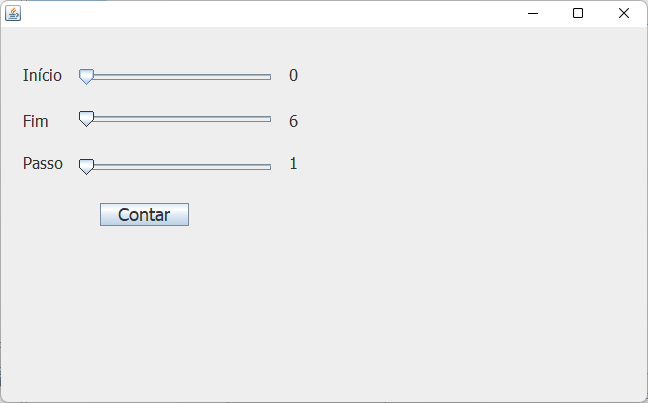Screen dimensions: 648x403
Task: Click the middle of the Passo slider track
Action: tap(175, 167)
